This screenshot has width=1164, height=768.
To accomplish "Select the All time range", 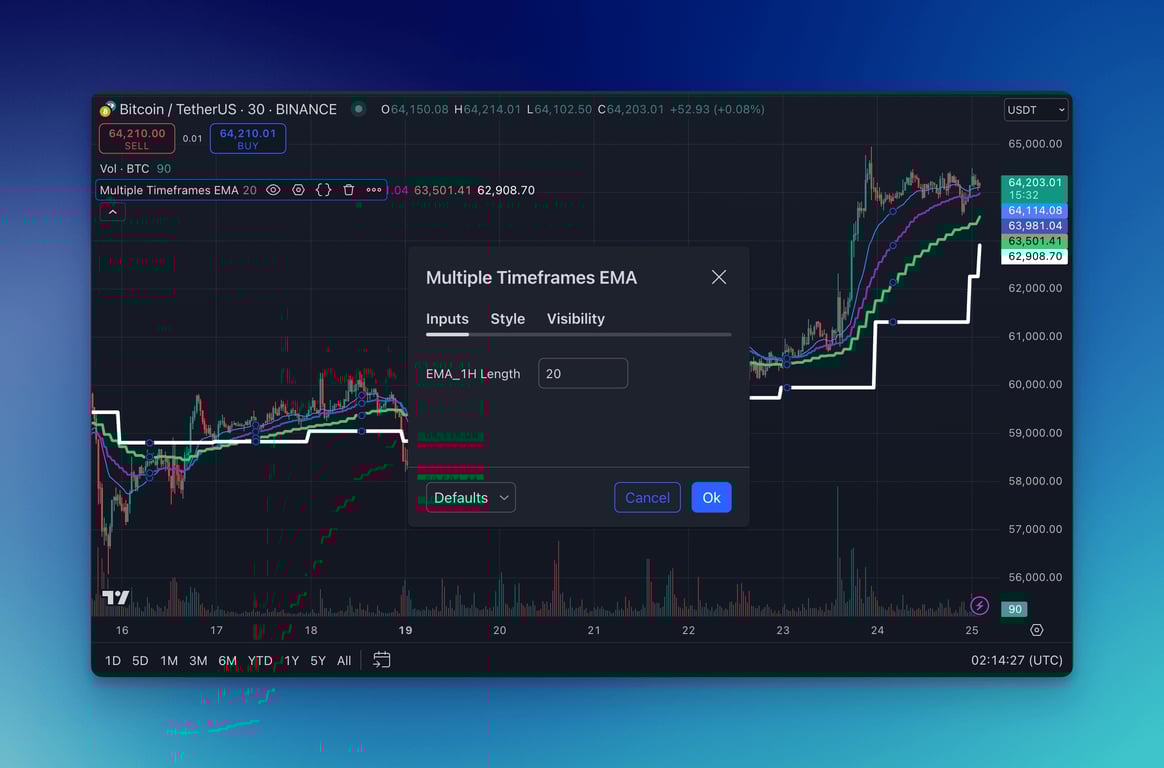I will 344,660.
